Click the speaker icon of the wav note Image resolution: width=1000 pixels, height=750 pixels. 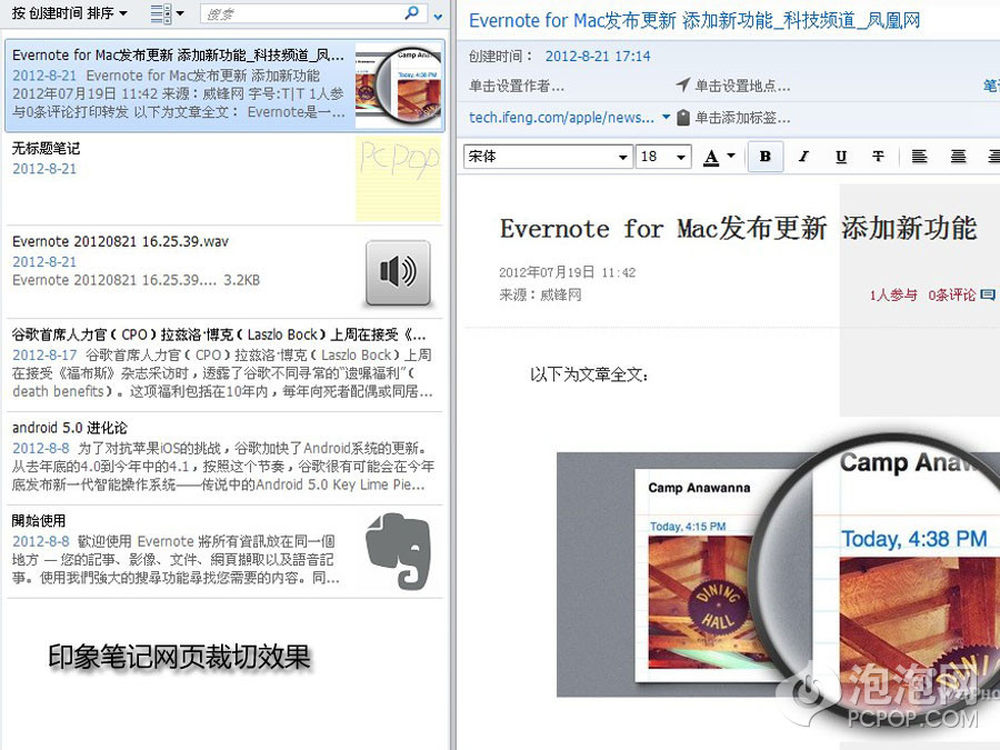[x=398, y=272]
